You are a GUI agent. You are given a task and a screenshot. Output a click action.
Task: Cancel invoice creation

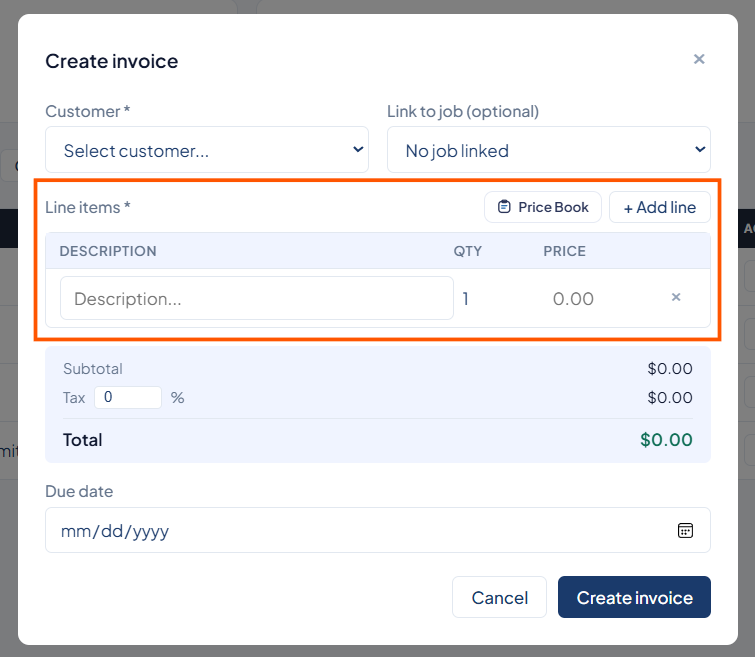[x=499, y=597]
